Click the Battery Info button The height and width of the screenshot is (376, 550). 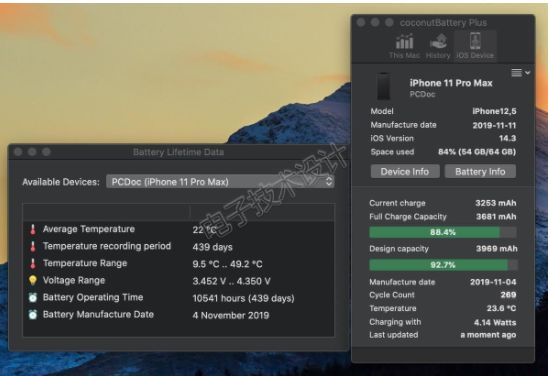pyautogui.click(x=480, y=172)
